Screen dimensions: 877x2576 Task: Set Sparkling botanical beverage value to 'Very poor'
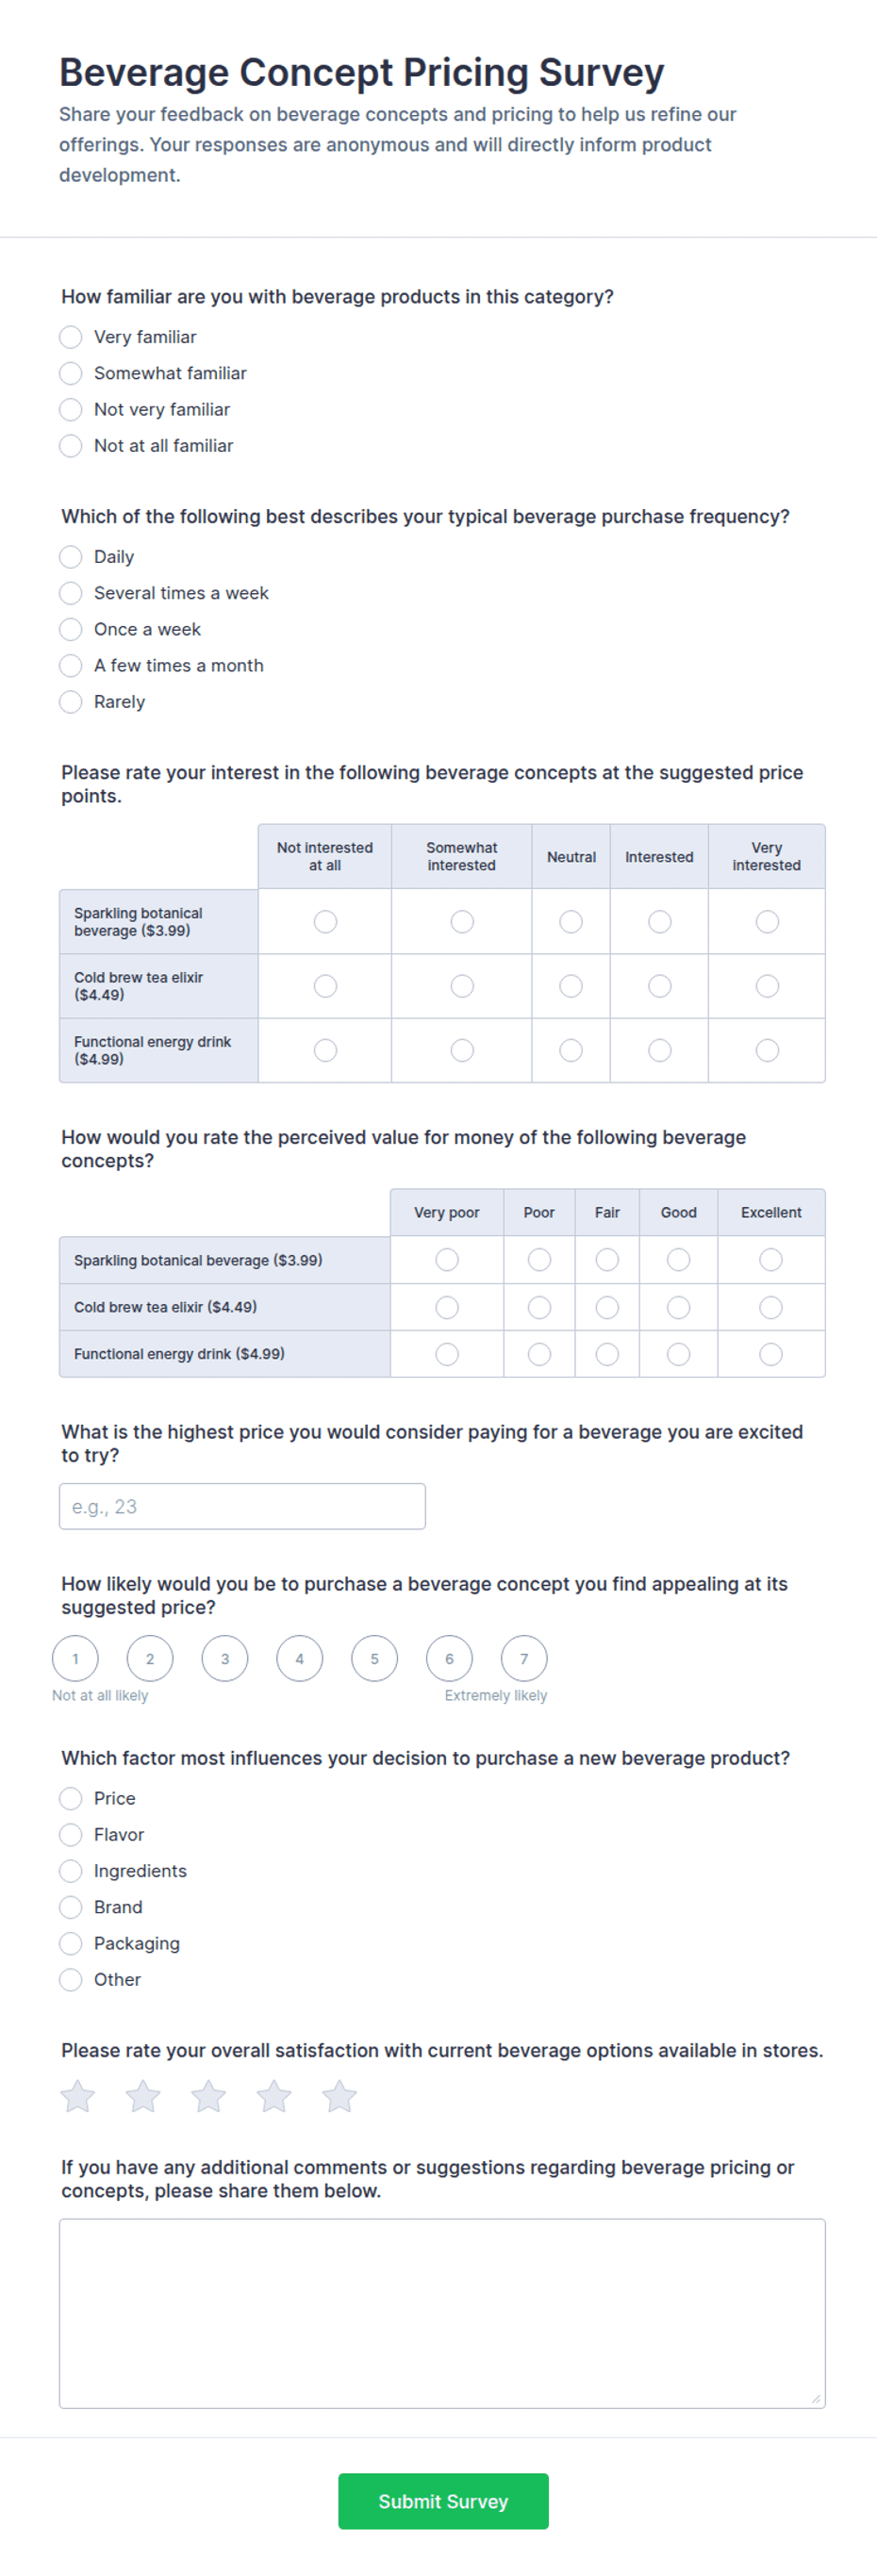(447, 1260)
